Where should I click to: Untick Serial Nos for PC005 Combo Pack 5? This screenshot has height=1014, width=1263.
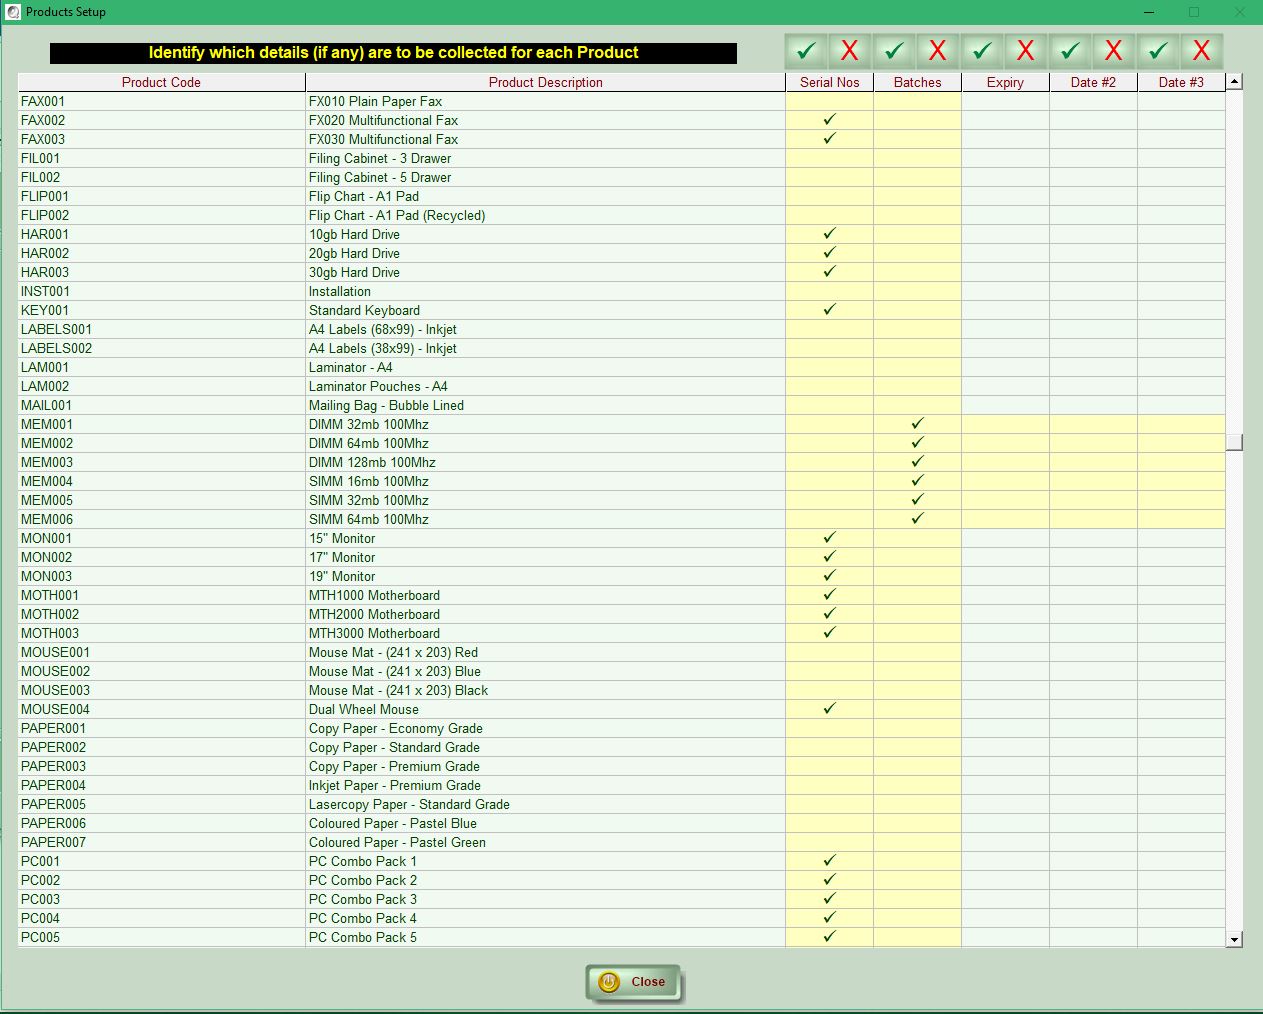tap(830, 937)
